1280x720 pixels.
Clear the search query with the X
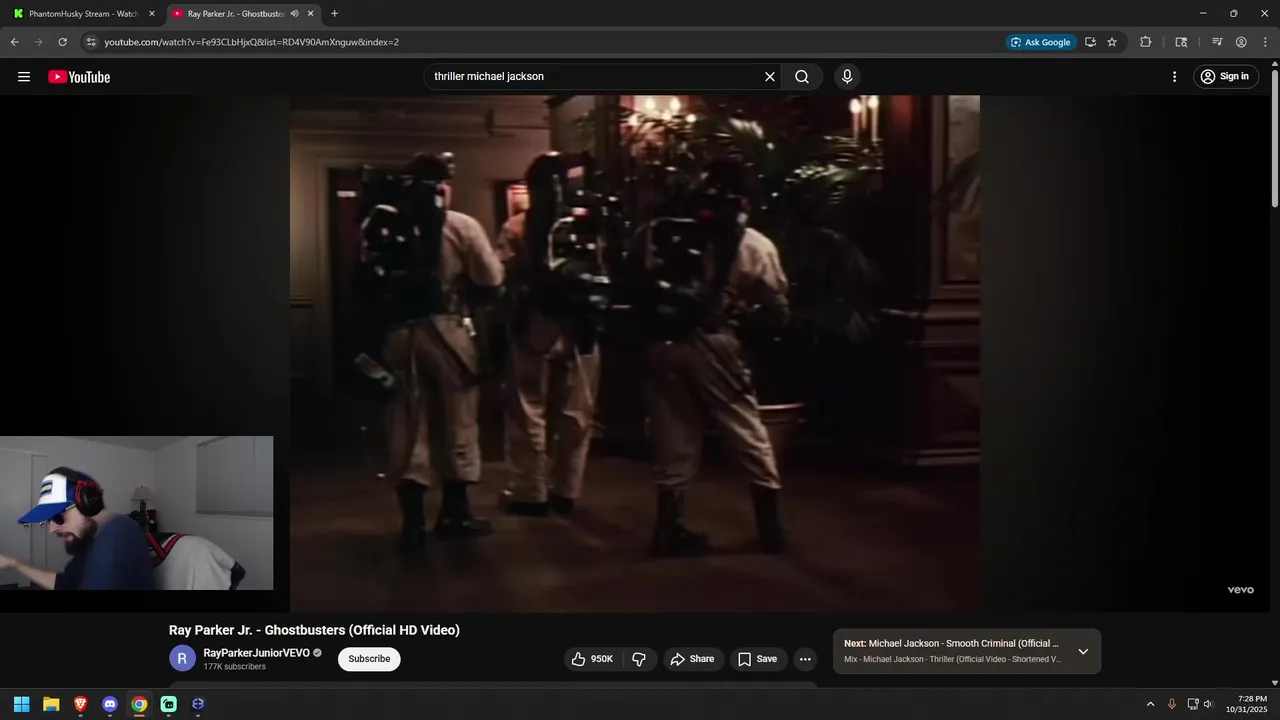coord(770,77)
